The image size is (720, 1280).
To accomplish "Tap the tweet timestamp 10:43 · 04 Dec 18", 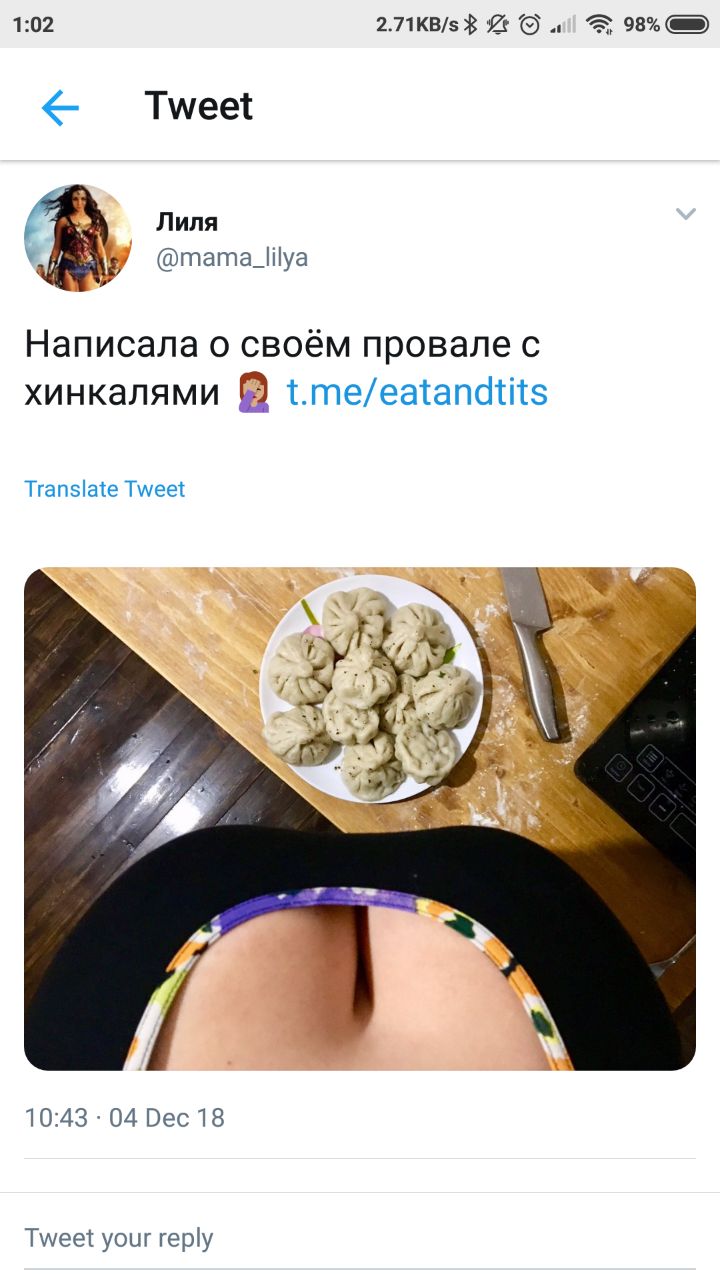I will pyautogui.click(x=125, y=1117).
